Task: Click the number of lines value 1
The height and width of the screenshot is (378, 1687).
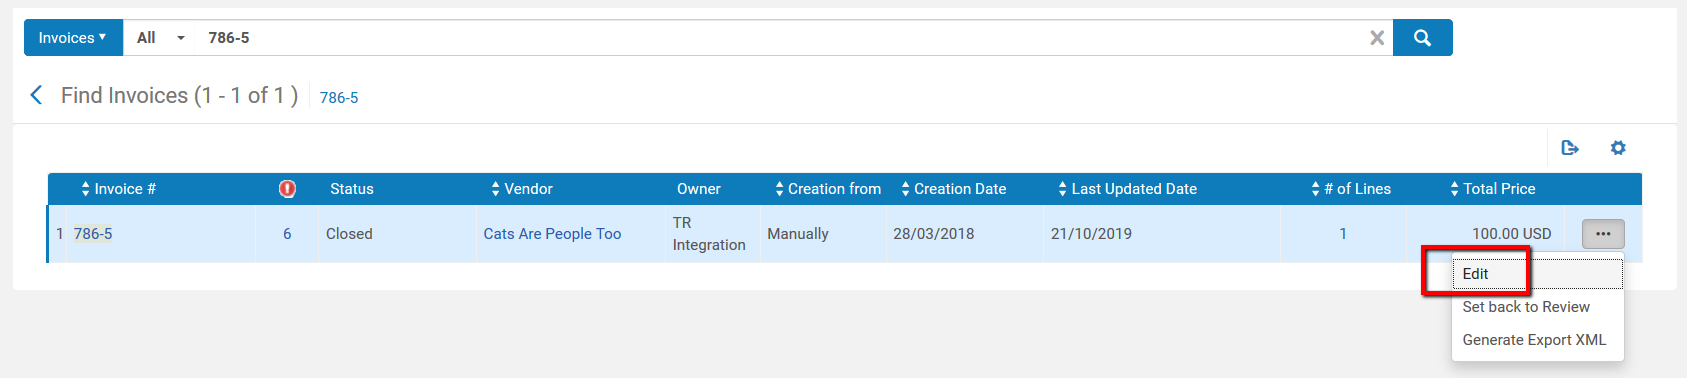Action: (1343, 234)
